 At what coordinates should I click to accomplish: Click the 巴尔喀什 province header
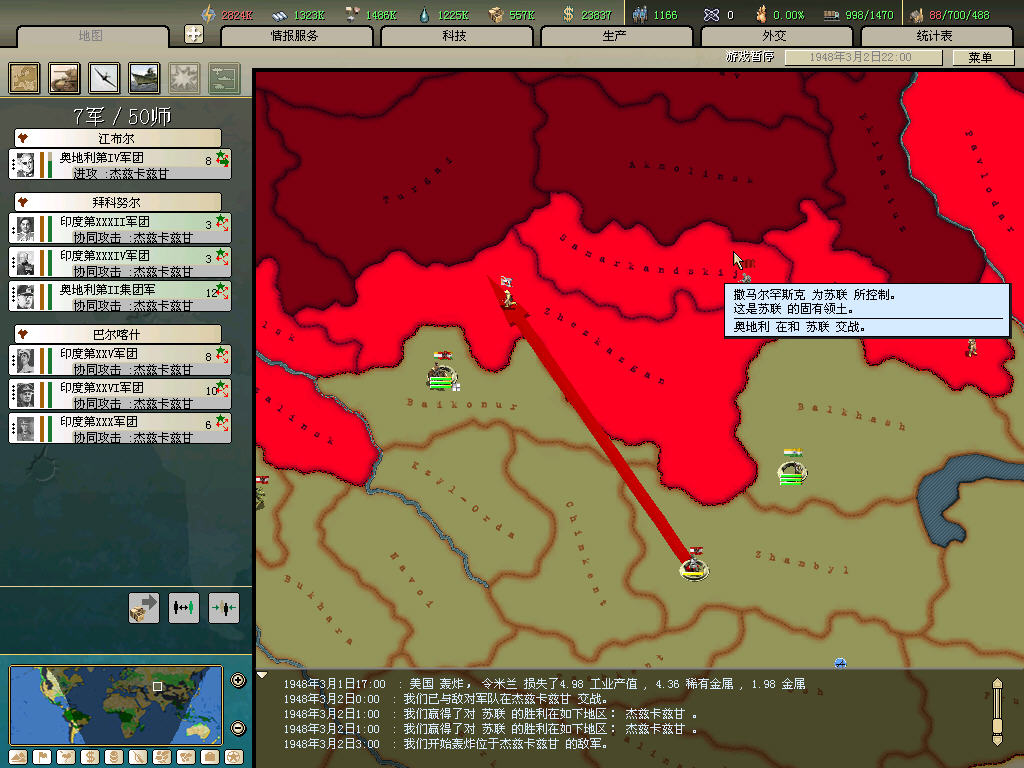tap(118, 334)
